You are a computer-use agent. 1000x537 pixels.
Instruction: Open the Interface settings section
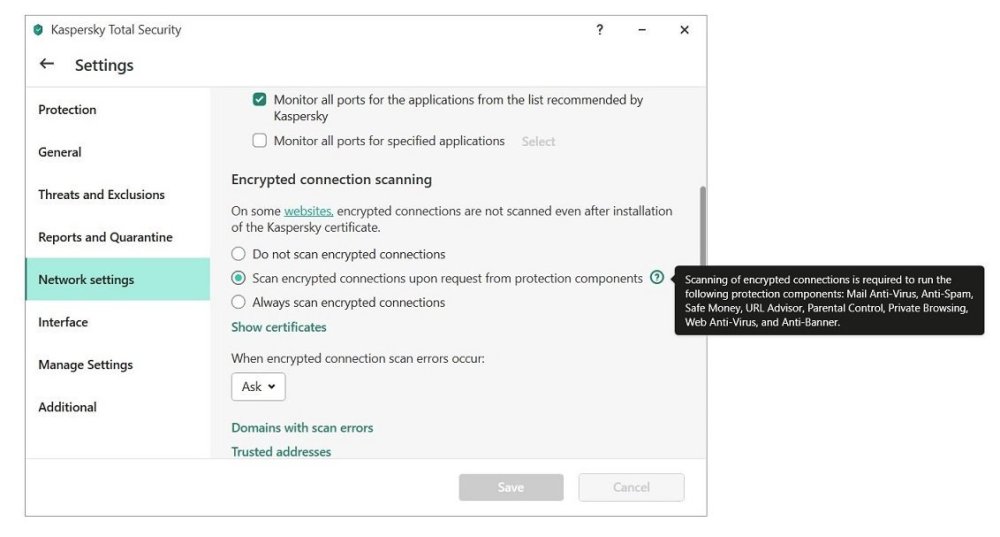pos(63,322)
